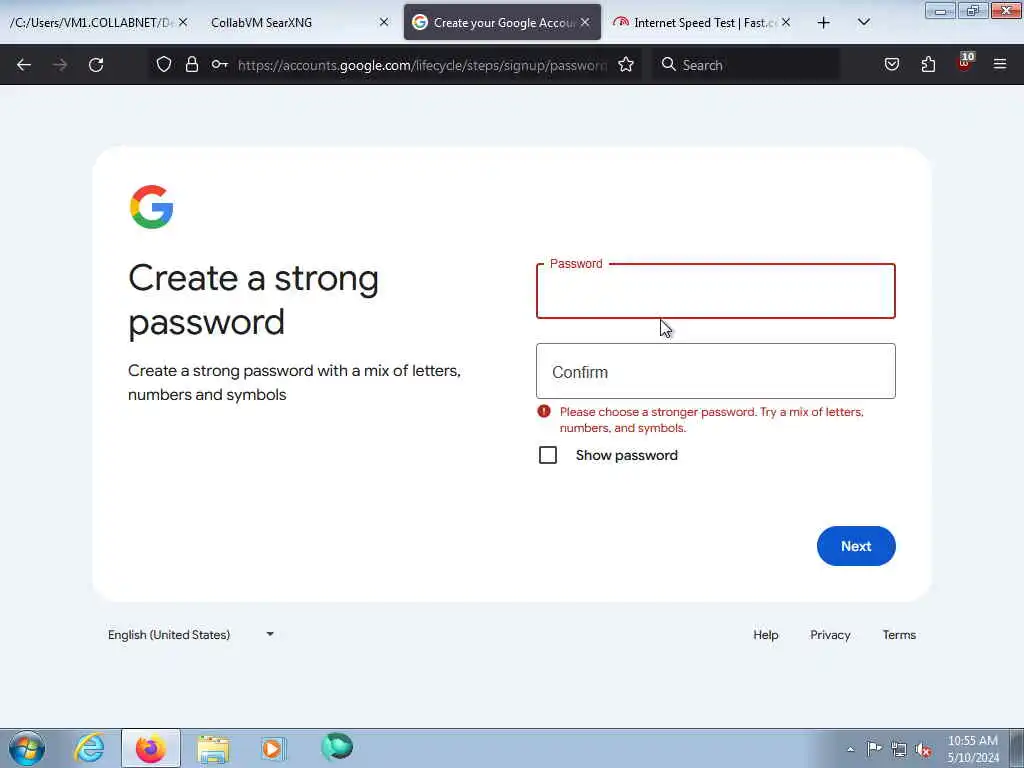
Task: Open the tracking protection shield icon
Action: coord(164,64)
